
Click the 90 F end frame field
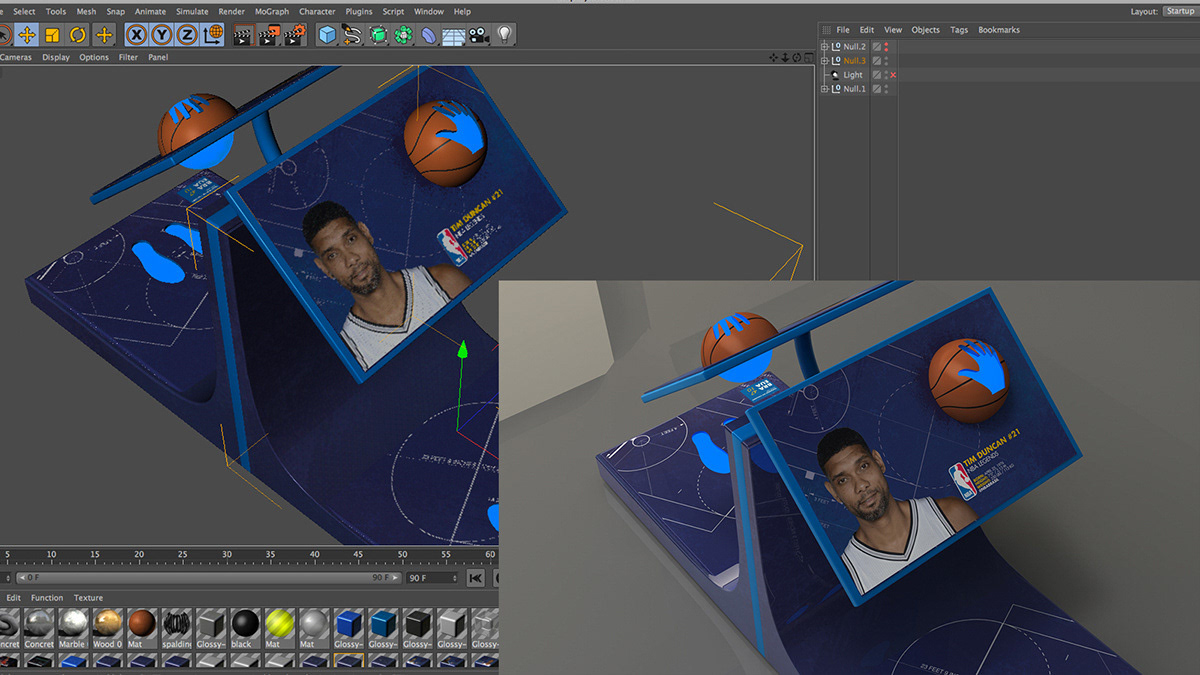point(431,578)
